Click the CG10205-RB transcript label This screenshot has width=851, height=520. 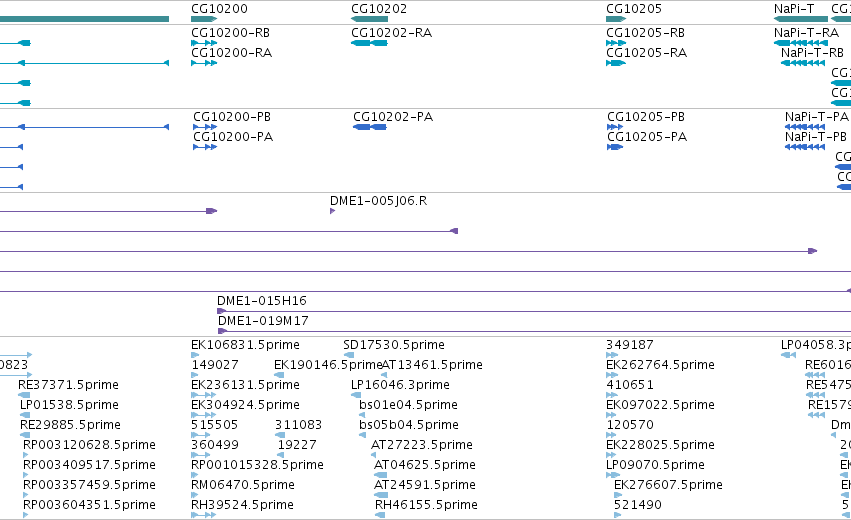645,33
